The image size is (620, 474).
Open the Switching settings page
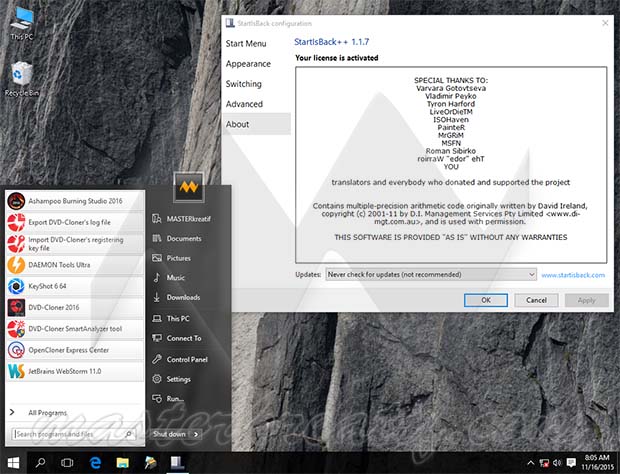coord(244,84)
